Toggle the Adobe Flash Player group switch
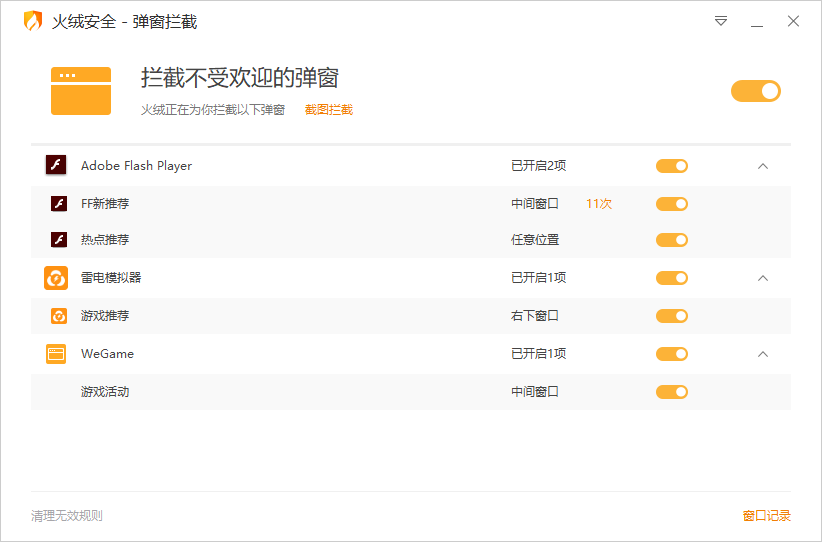Image resolution: width=822 pixels, height=542 pixels. point(672,166)
